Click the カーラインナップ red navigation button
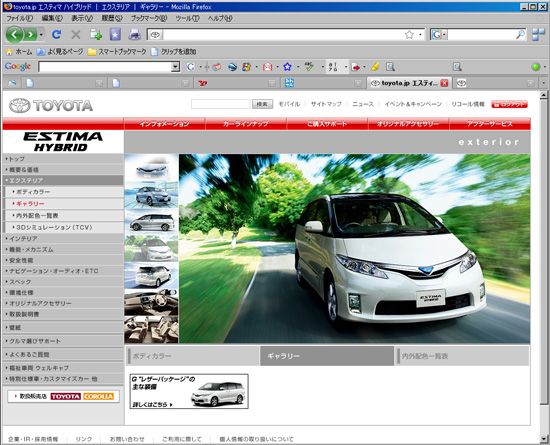 [x=246, y=124]
